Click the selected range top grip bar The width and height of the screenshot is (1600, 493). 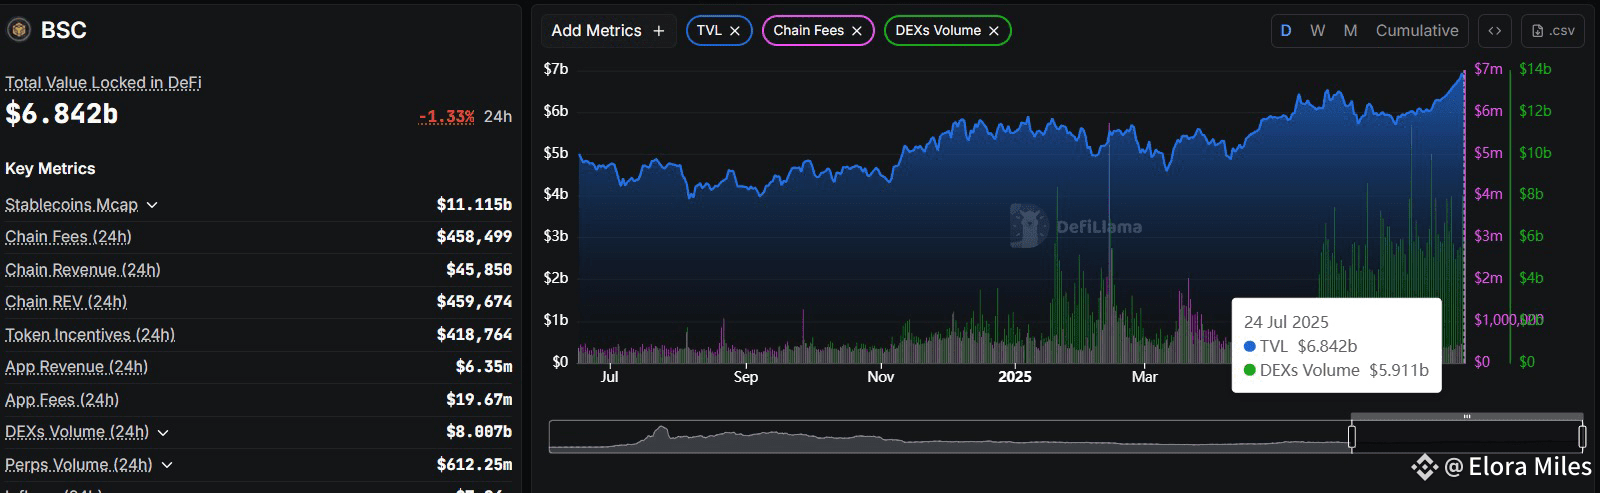[1467, 416]
